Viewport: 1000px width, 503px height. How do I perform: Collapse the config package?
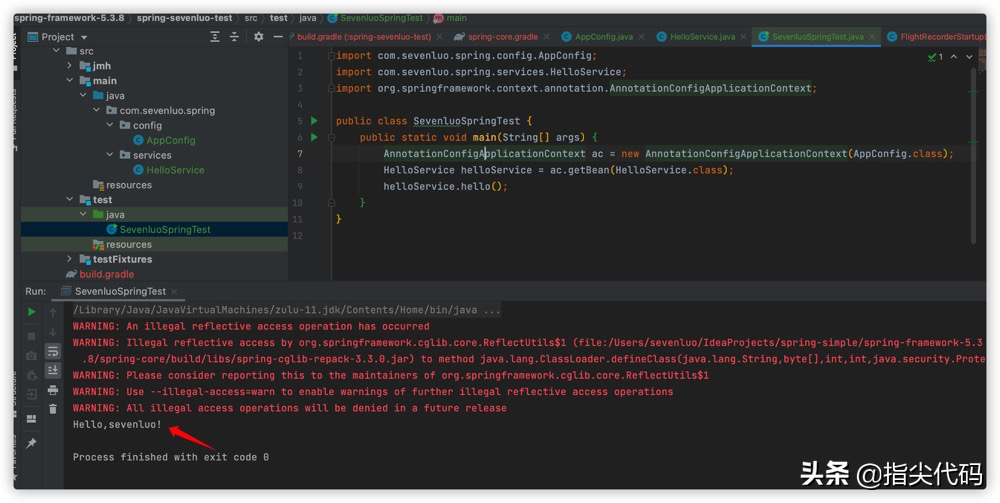pyautogui.click(x=110, y=125)
